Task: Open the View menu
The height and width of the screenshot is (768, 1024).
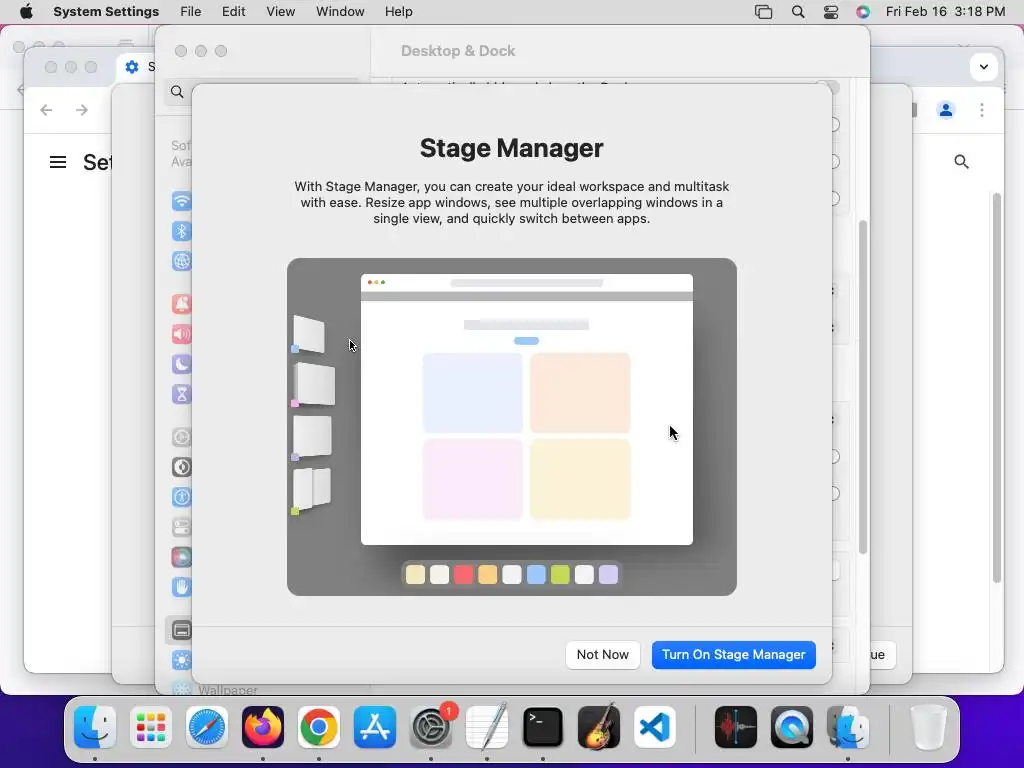Action: (281, 12)
